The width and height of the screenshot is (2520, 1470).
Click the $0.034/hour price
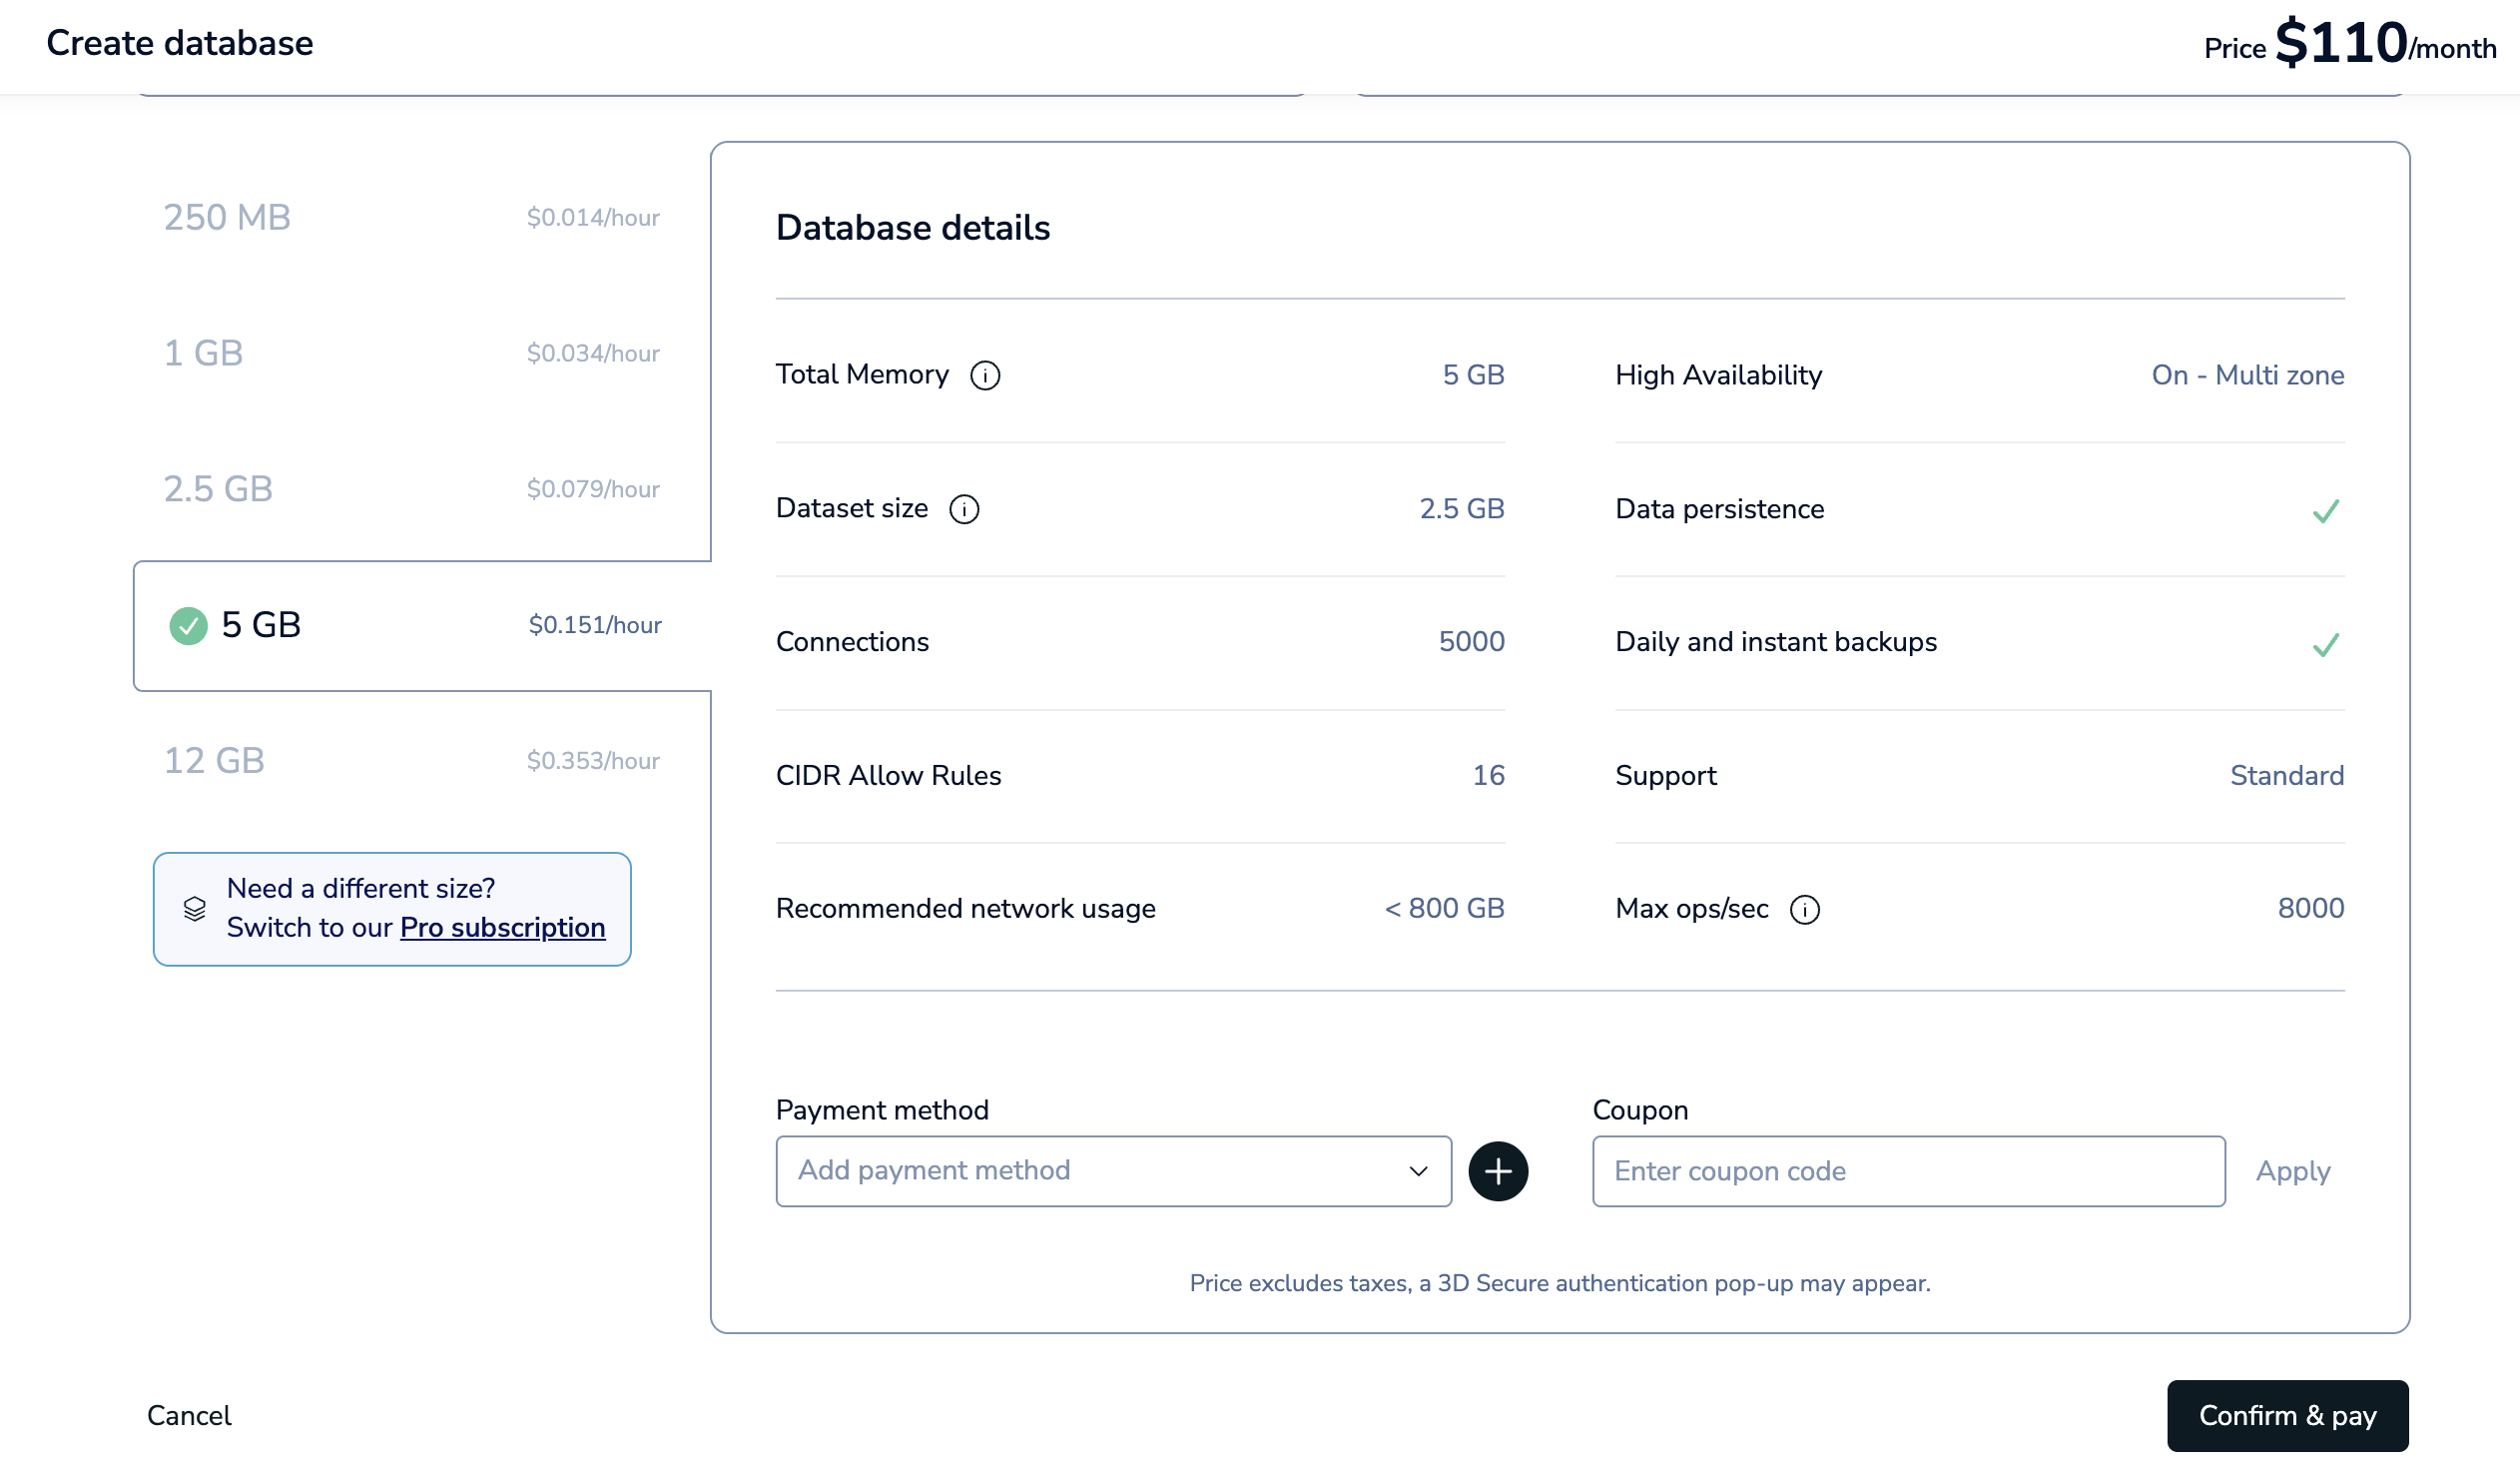[593, 354]
